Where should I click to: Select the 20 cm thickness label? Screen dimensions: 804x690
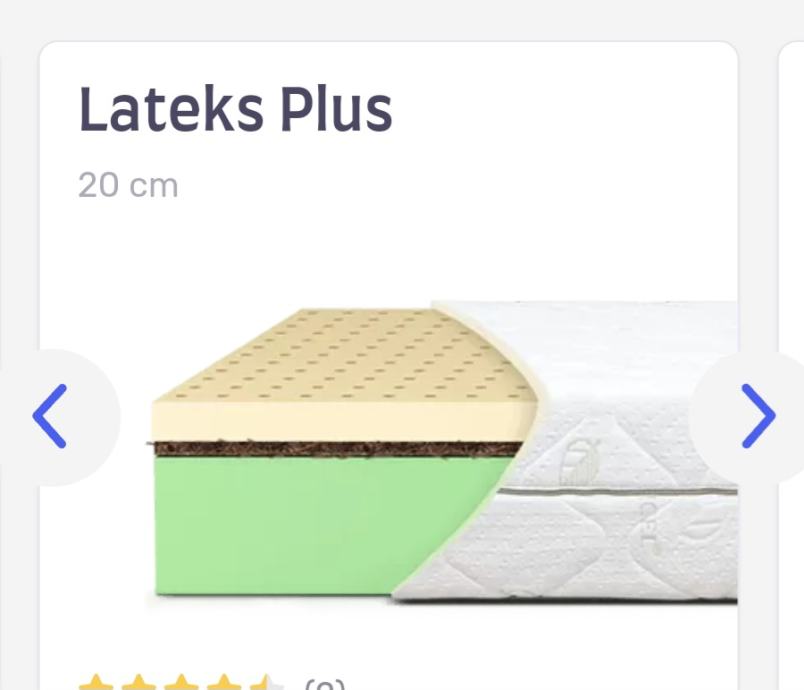pos(128,185)
